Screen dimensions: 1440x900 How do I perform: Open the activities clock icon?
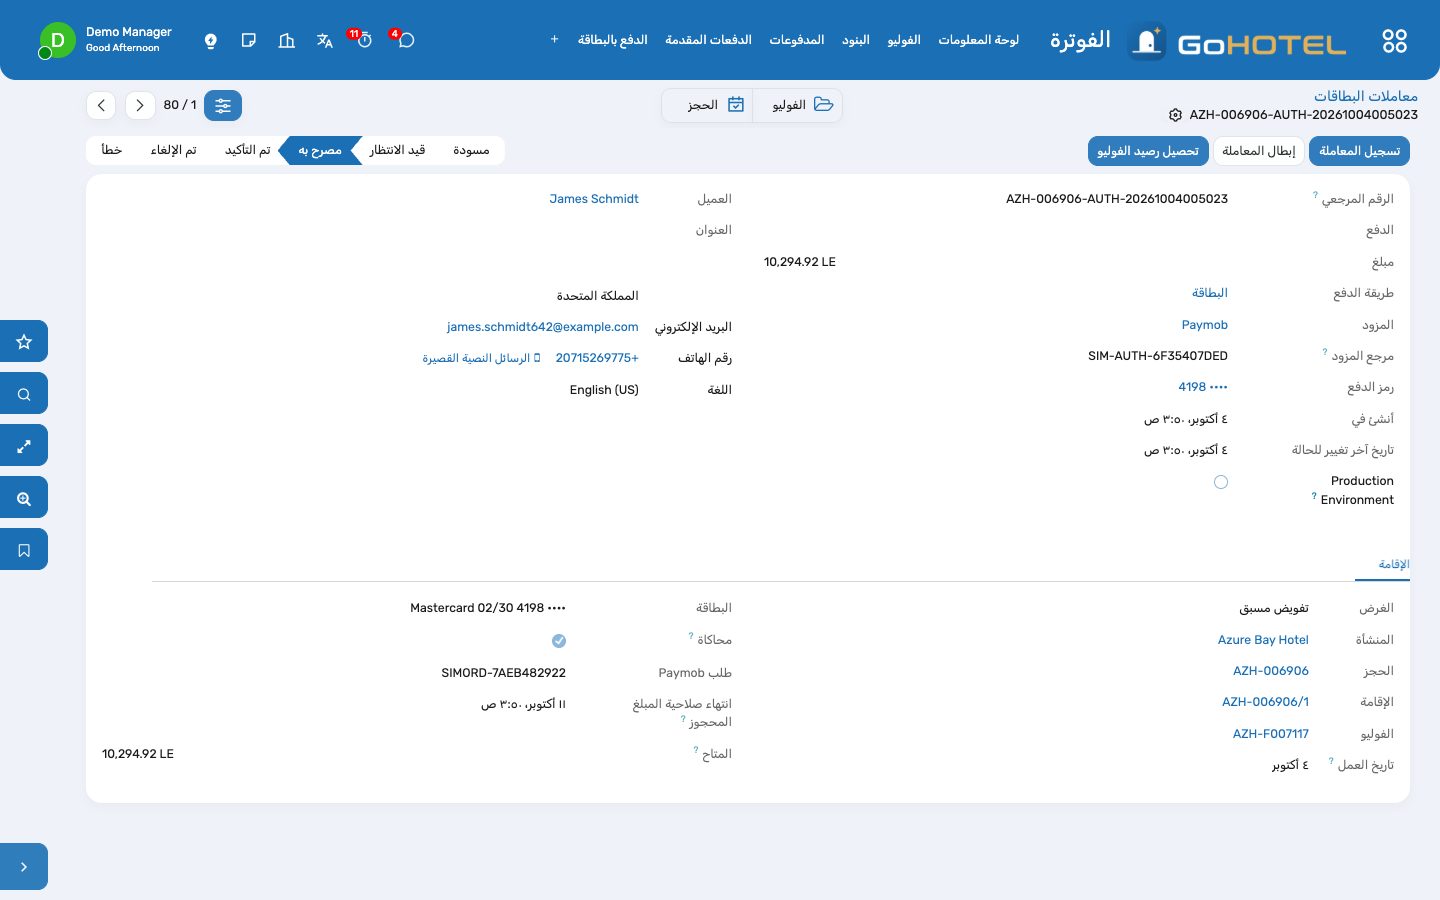(364, 40)
